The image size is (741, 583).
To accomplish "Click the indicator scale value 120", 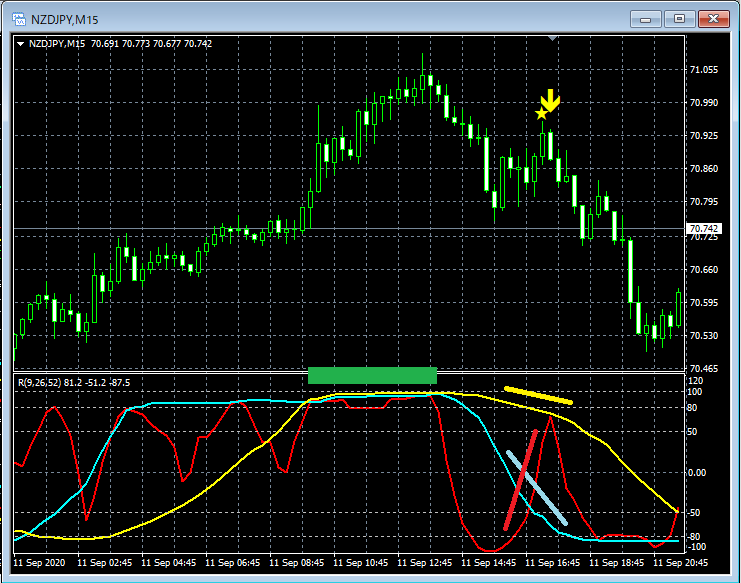I will click(696, 381).
